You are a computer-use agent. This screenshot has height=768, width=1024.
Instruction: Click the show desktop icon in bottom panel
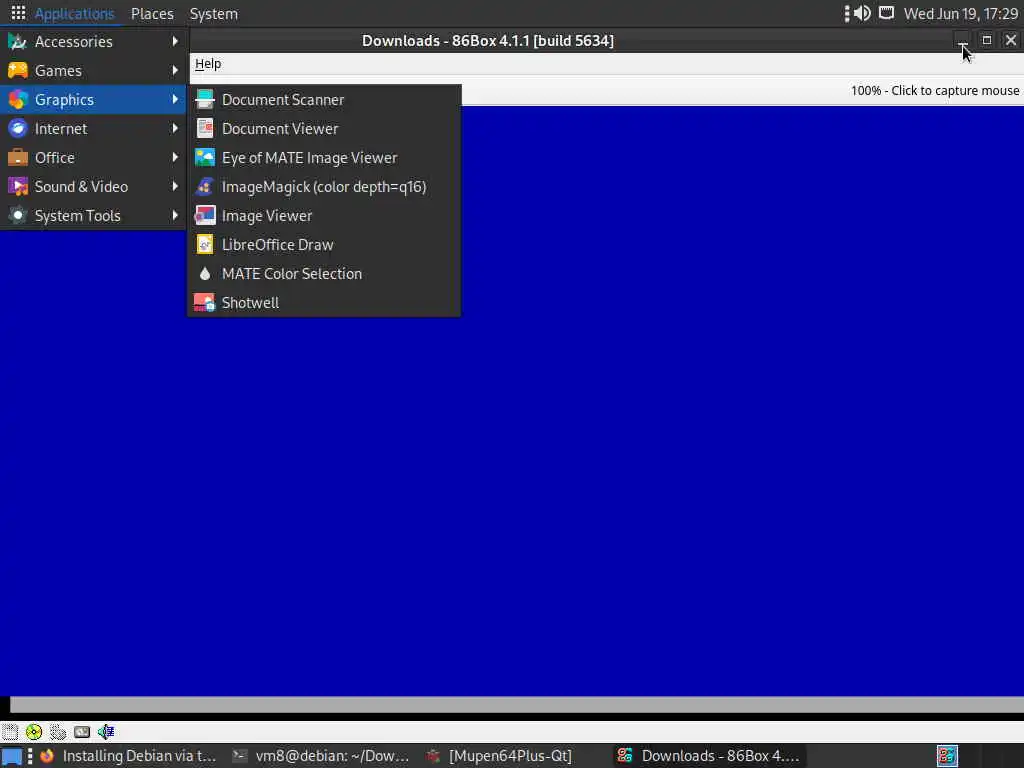12,756
